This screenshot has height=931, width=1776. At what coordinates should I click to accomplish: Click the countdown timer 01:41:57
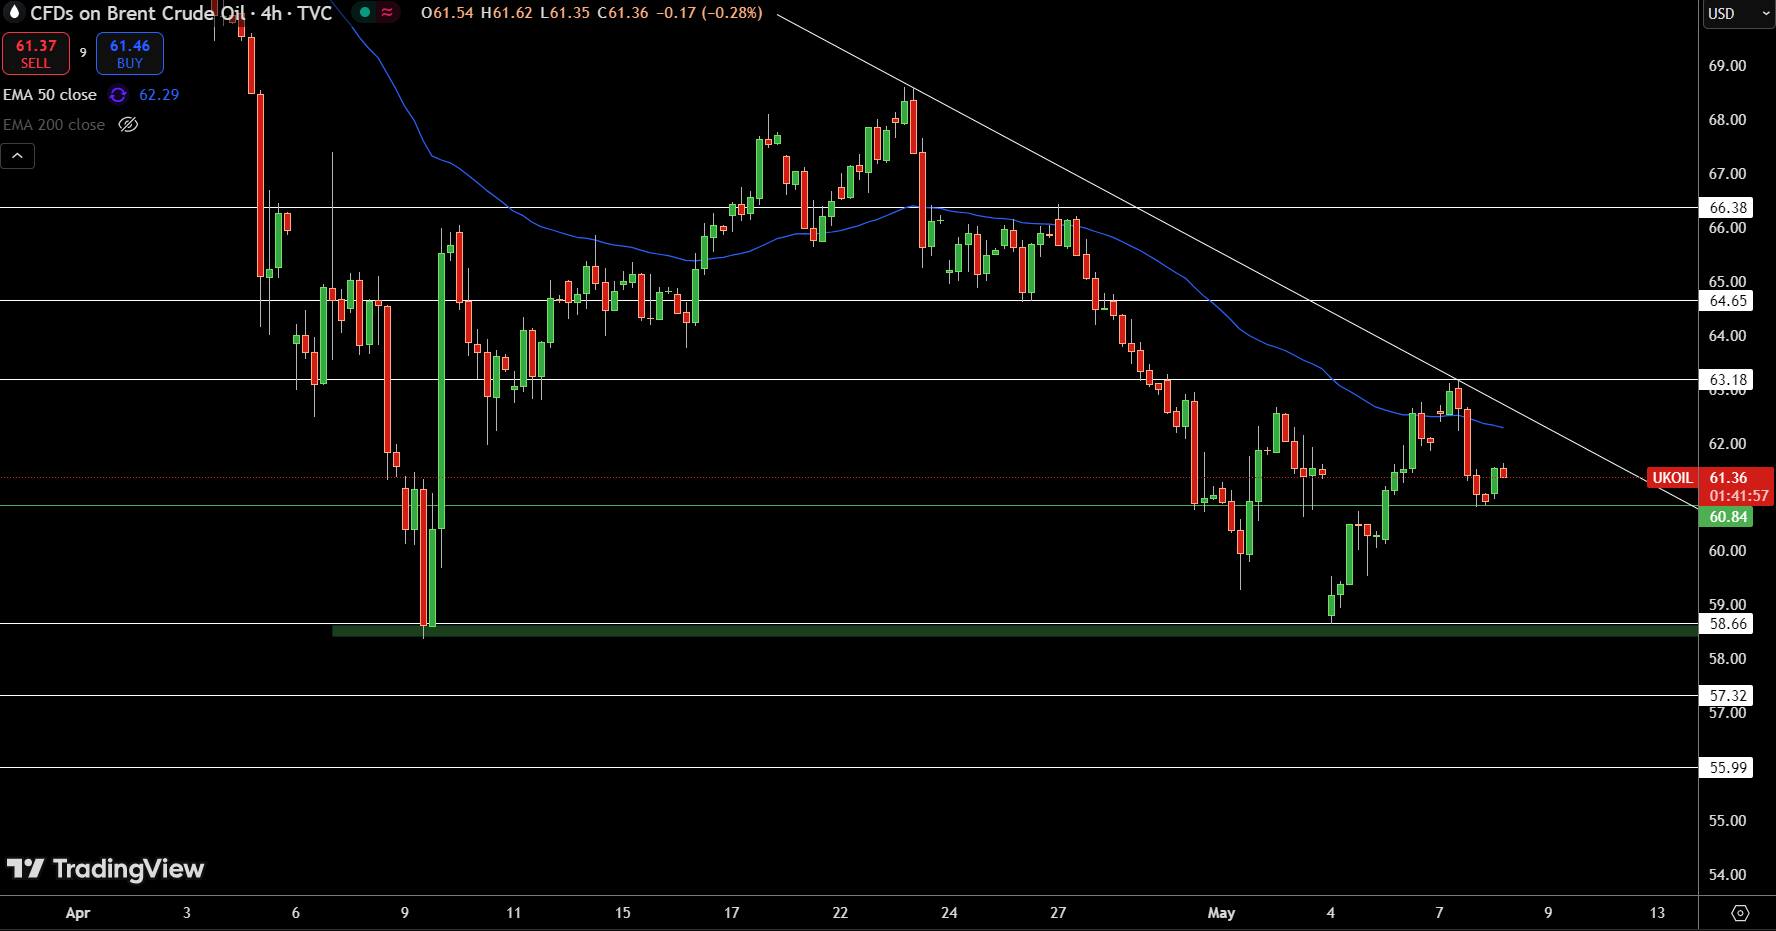click(x=1738, y=496)
